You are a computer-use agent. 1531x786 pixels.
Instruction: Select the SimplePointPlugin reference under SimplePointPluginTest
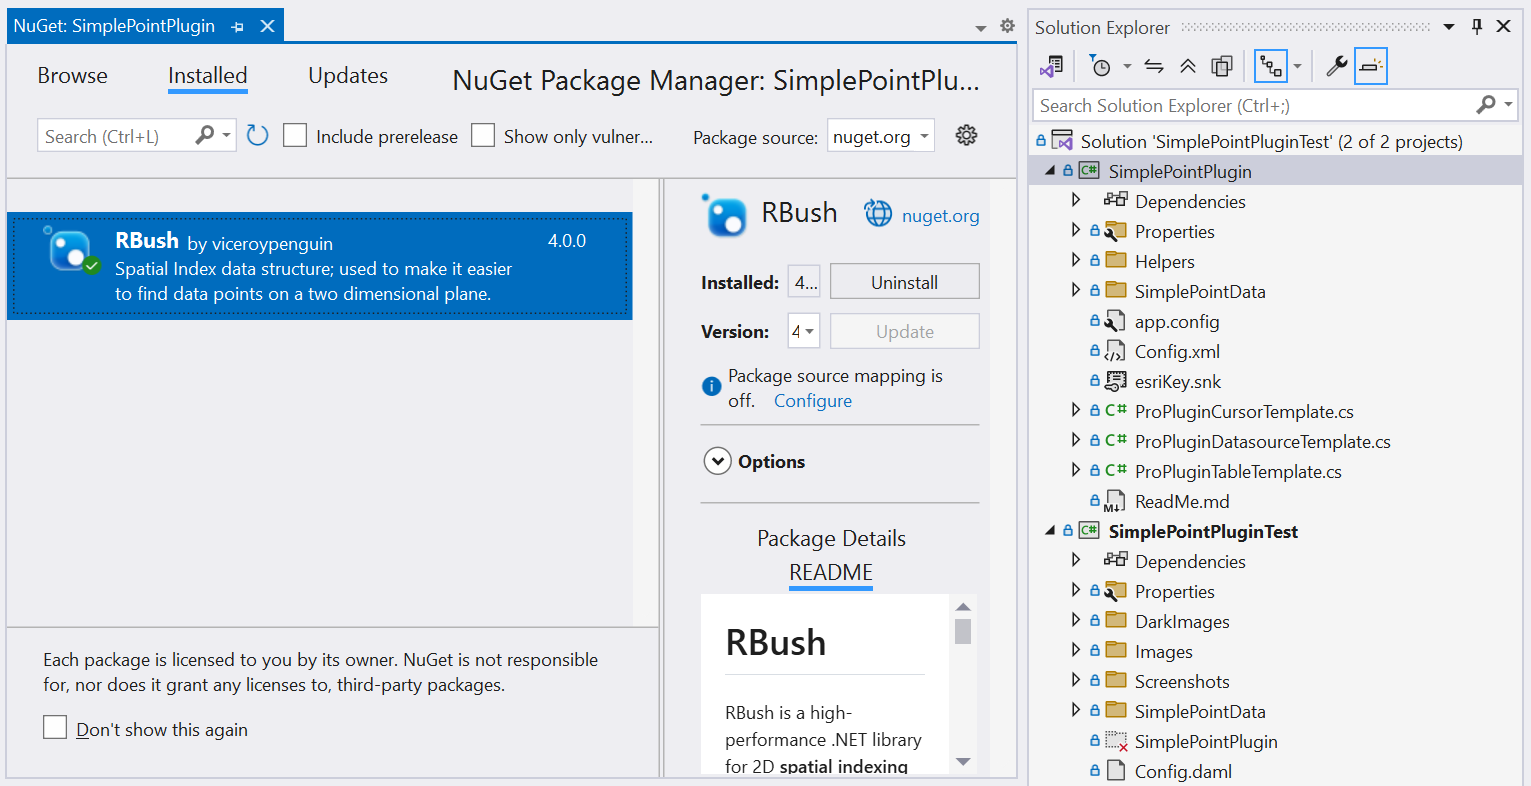pyautogui.click(x=1276, y=741)
